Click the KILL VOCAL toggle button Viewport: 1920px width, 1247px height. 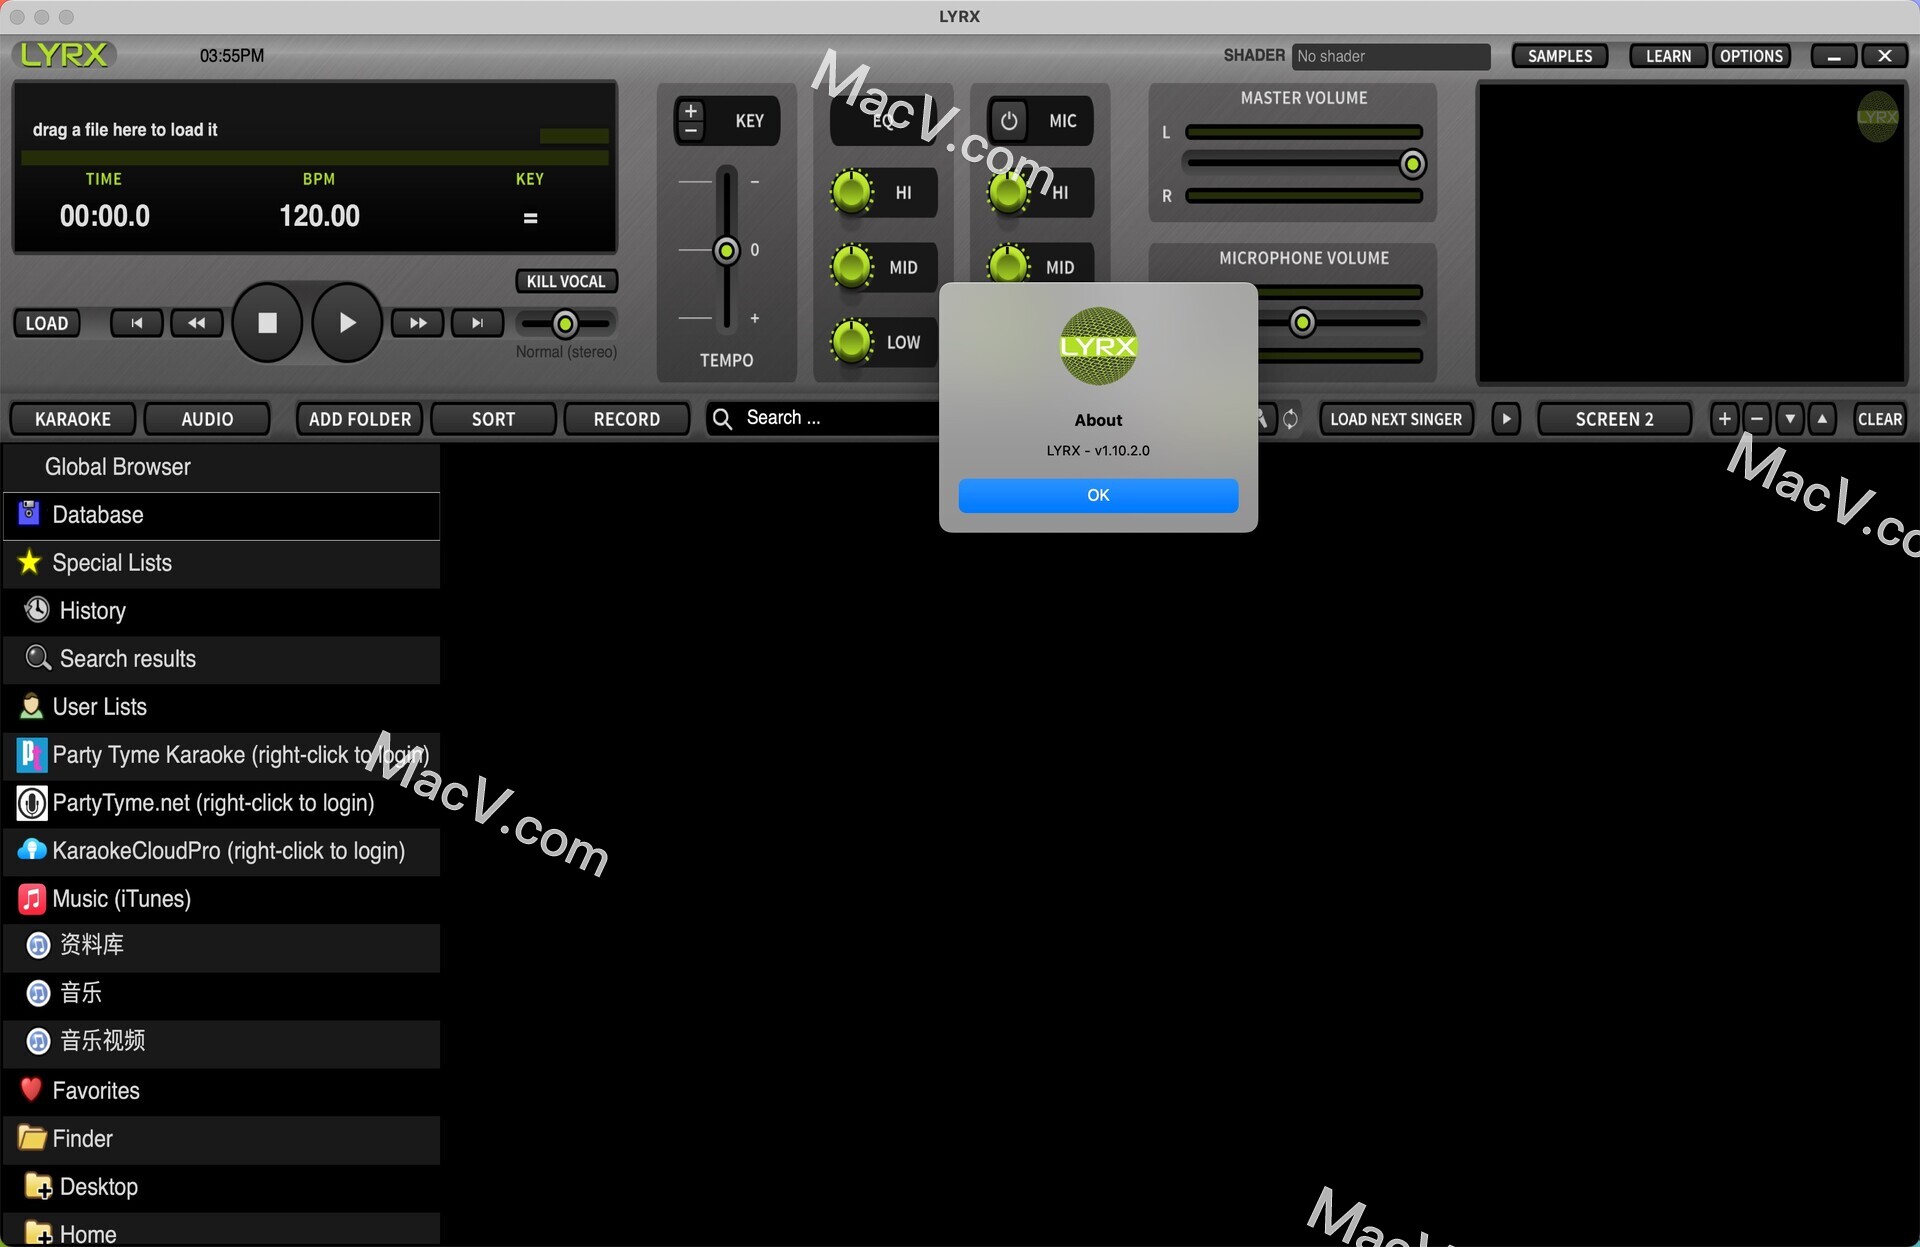click(561, 281)
